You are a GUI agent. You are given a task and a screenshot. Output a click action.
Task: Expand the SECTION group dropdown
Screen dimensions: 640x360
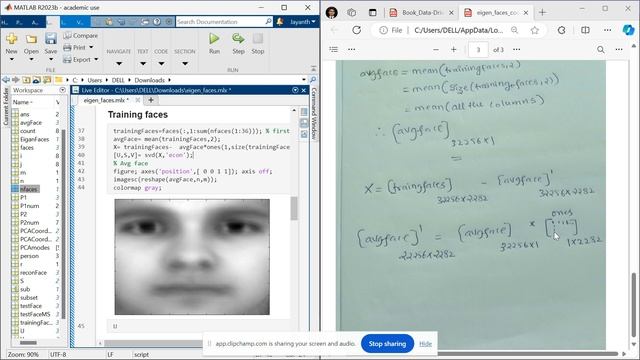185,64
